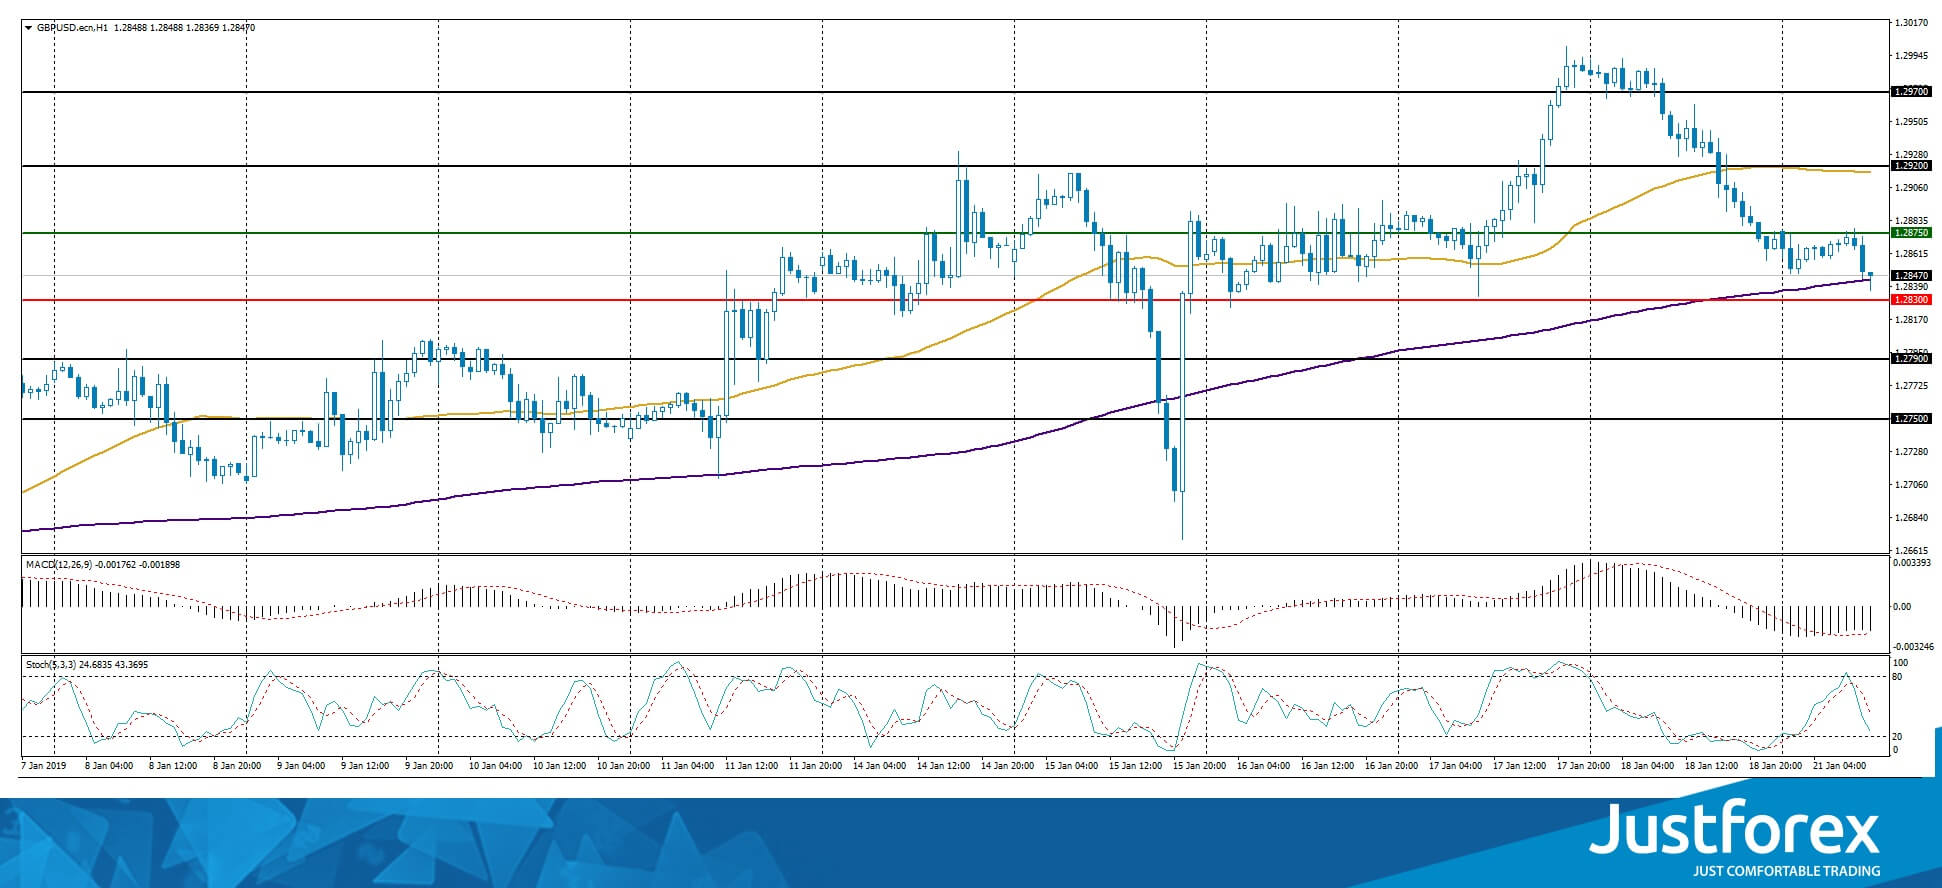1942x888 pixels.
Task: Click the 1.27280 price axis value
Action: [1912, 452]
